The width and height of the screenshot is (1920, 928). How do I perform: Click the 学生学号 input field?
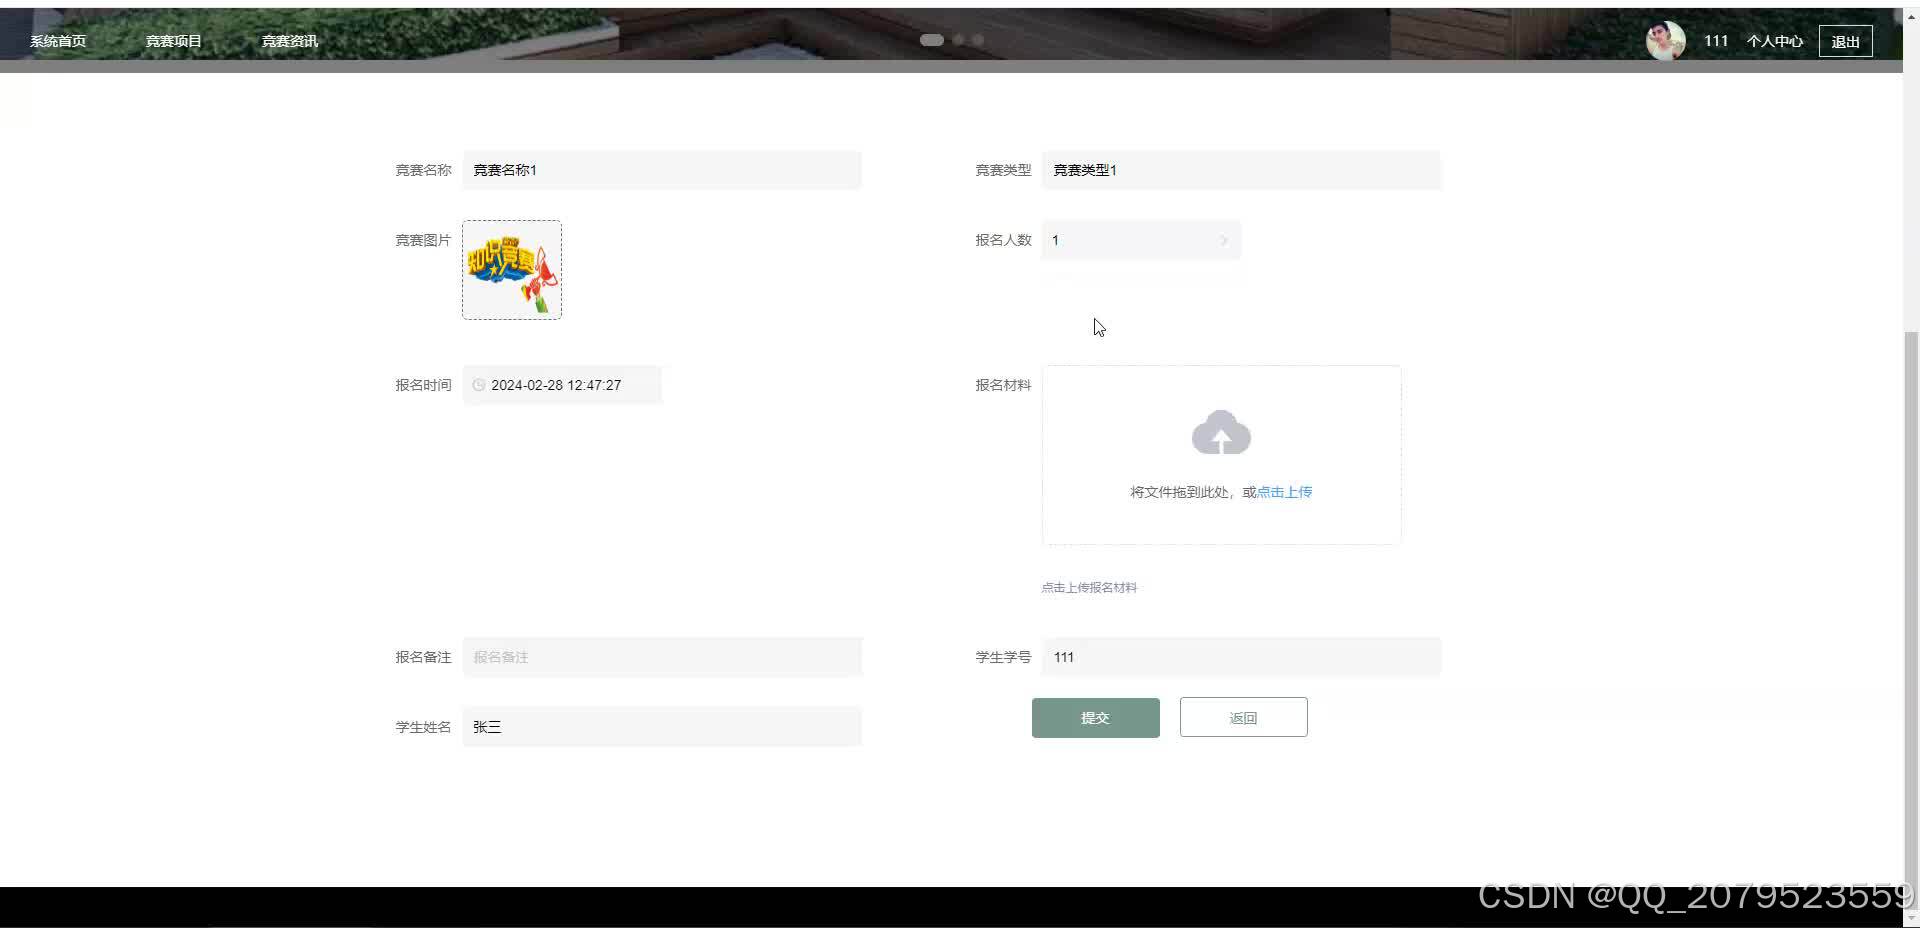click(x=1241, y=657)
